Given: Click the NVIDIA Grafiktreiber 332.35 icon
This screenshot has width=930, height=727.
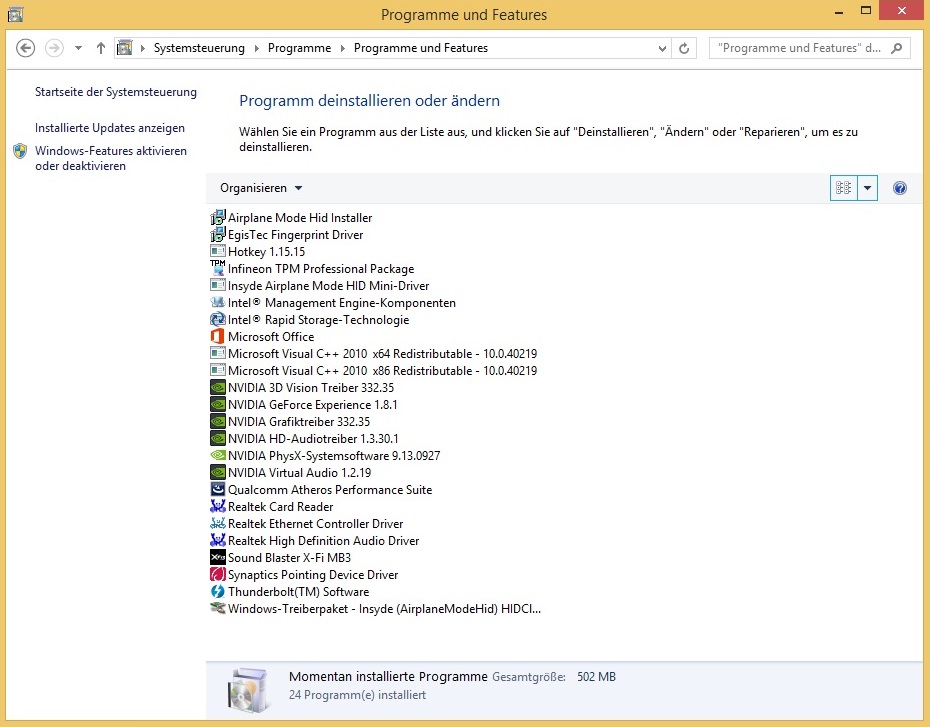Looking at the screenshot, I should [x=218, y=422].
